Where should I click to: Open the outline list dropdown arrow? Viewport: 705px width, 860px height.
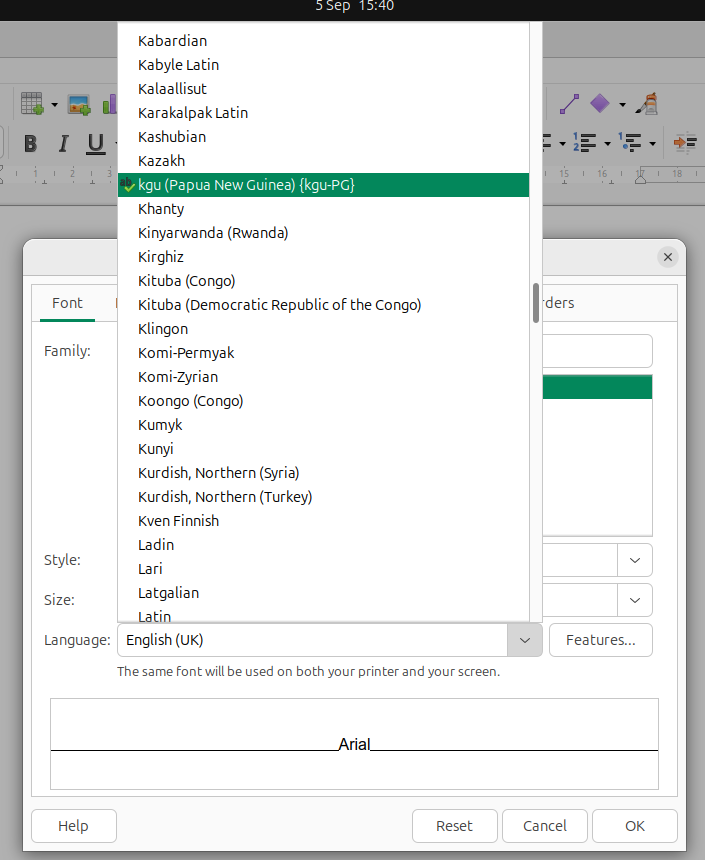tap(652, 144)
